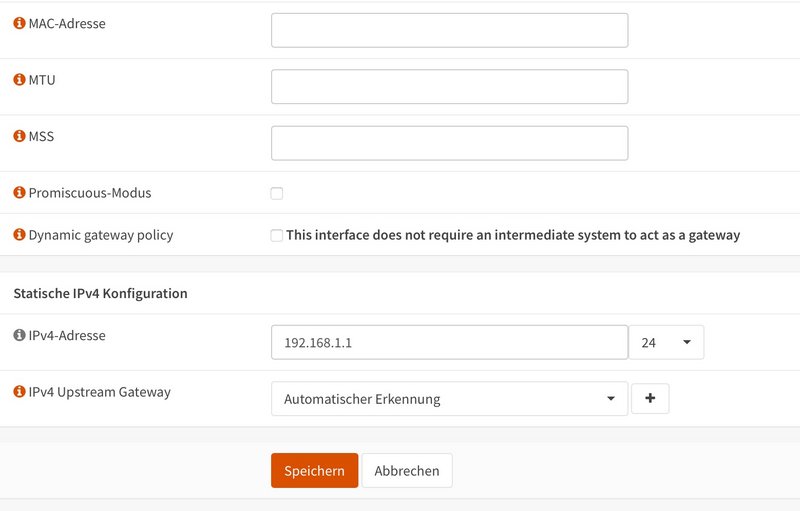This screenshot has width=800, height=511.
Task: Save settings with Speichern button
Action: pyautogui.click(x=314, y=470)
